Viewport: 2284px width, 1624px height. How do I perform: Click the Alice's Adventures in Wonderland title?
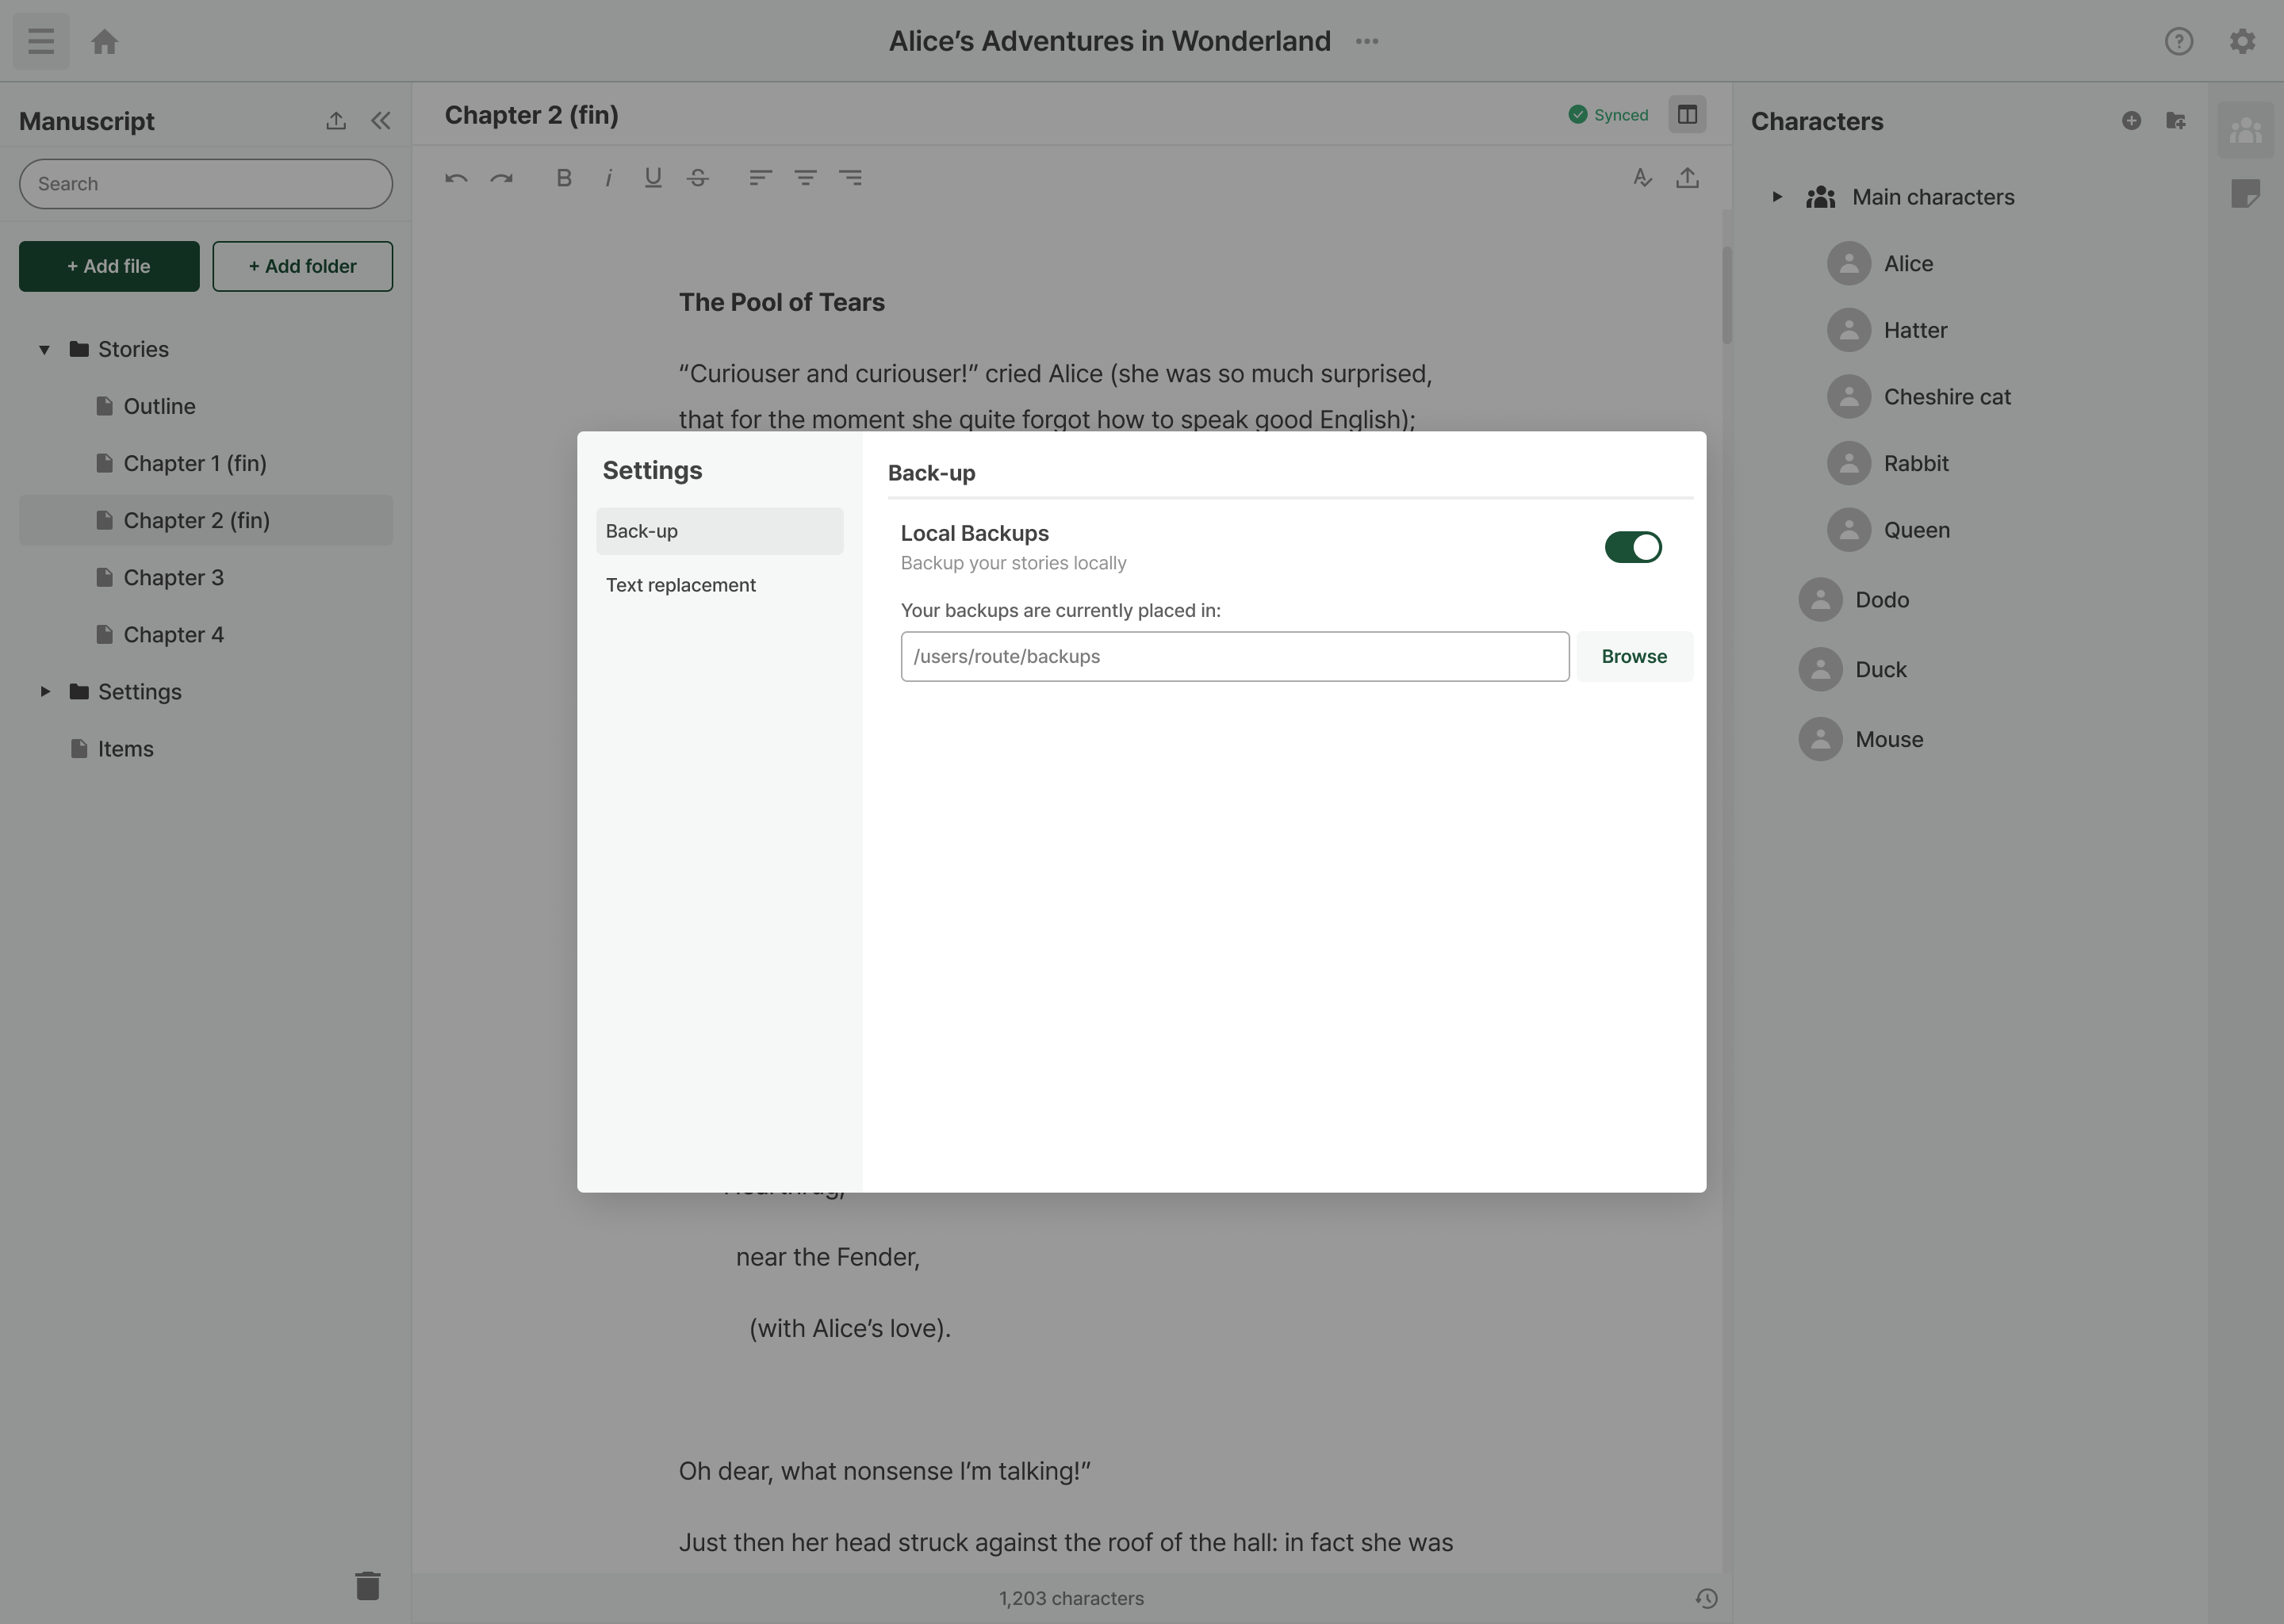tap(1110, 41)
